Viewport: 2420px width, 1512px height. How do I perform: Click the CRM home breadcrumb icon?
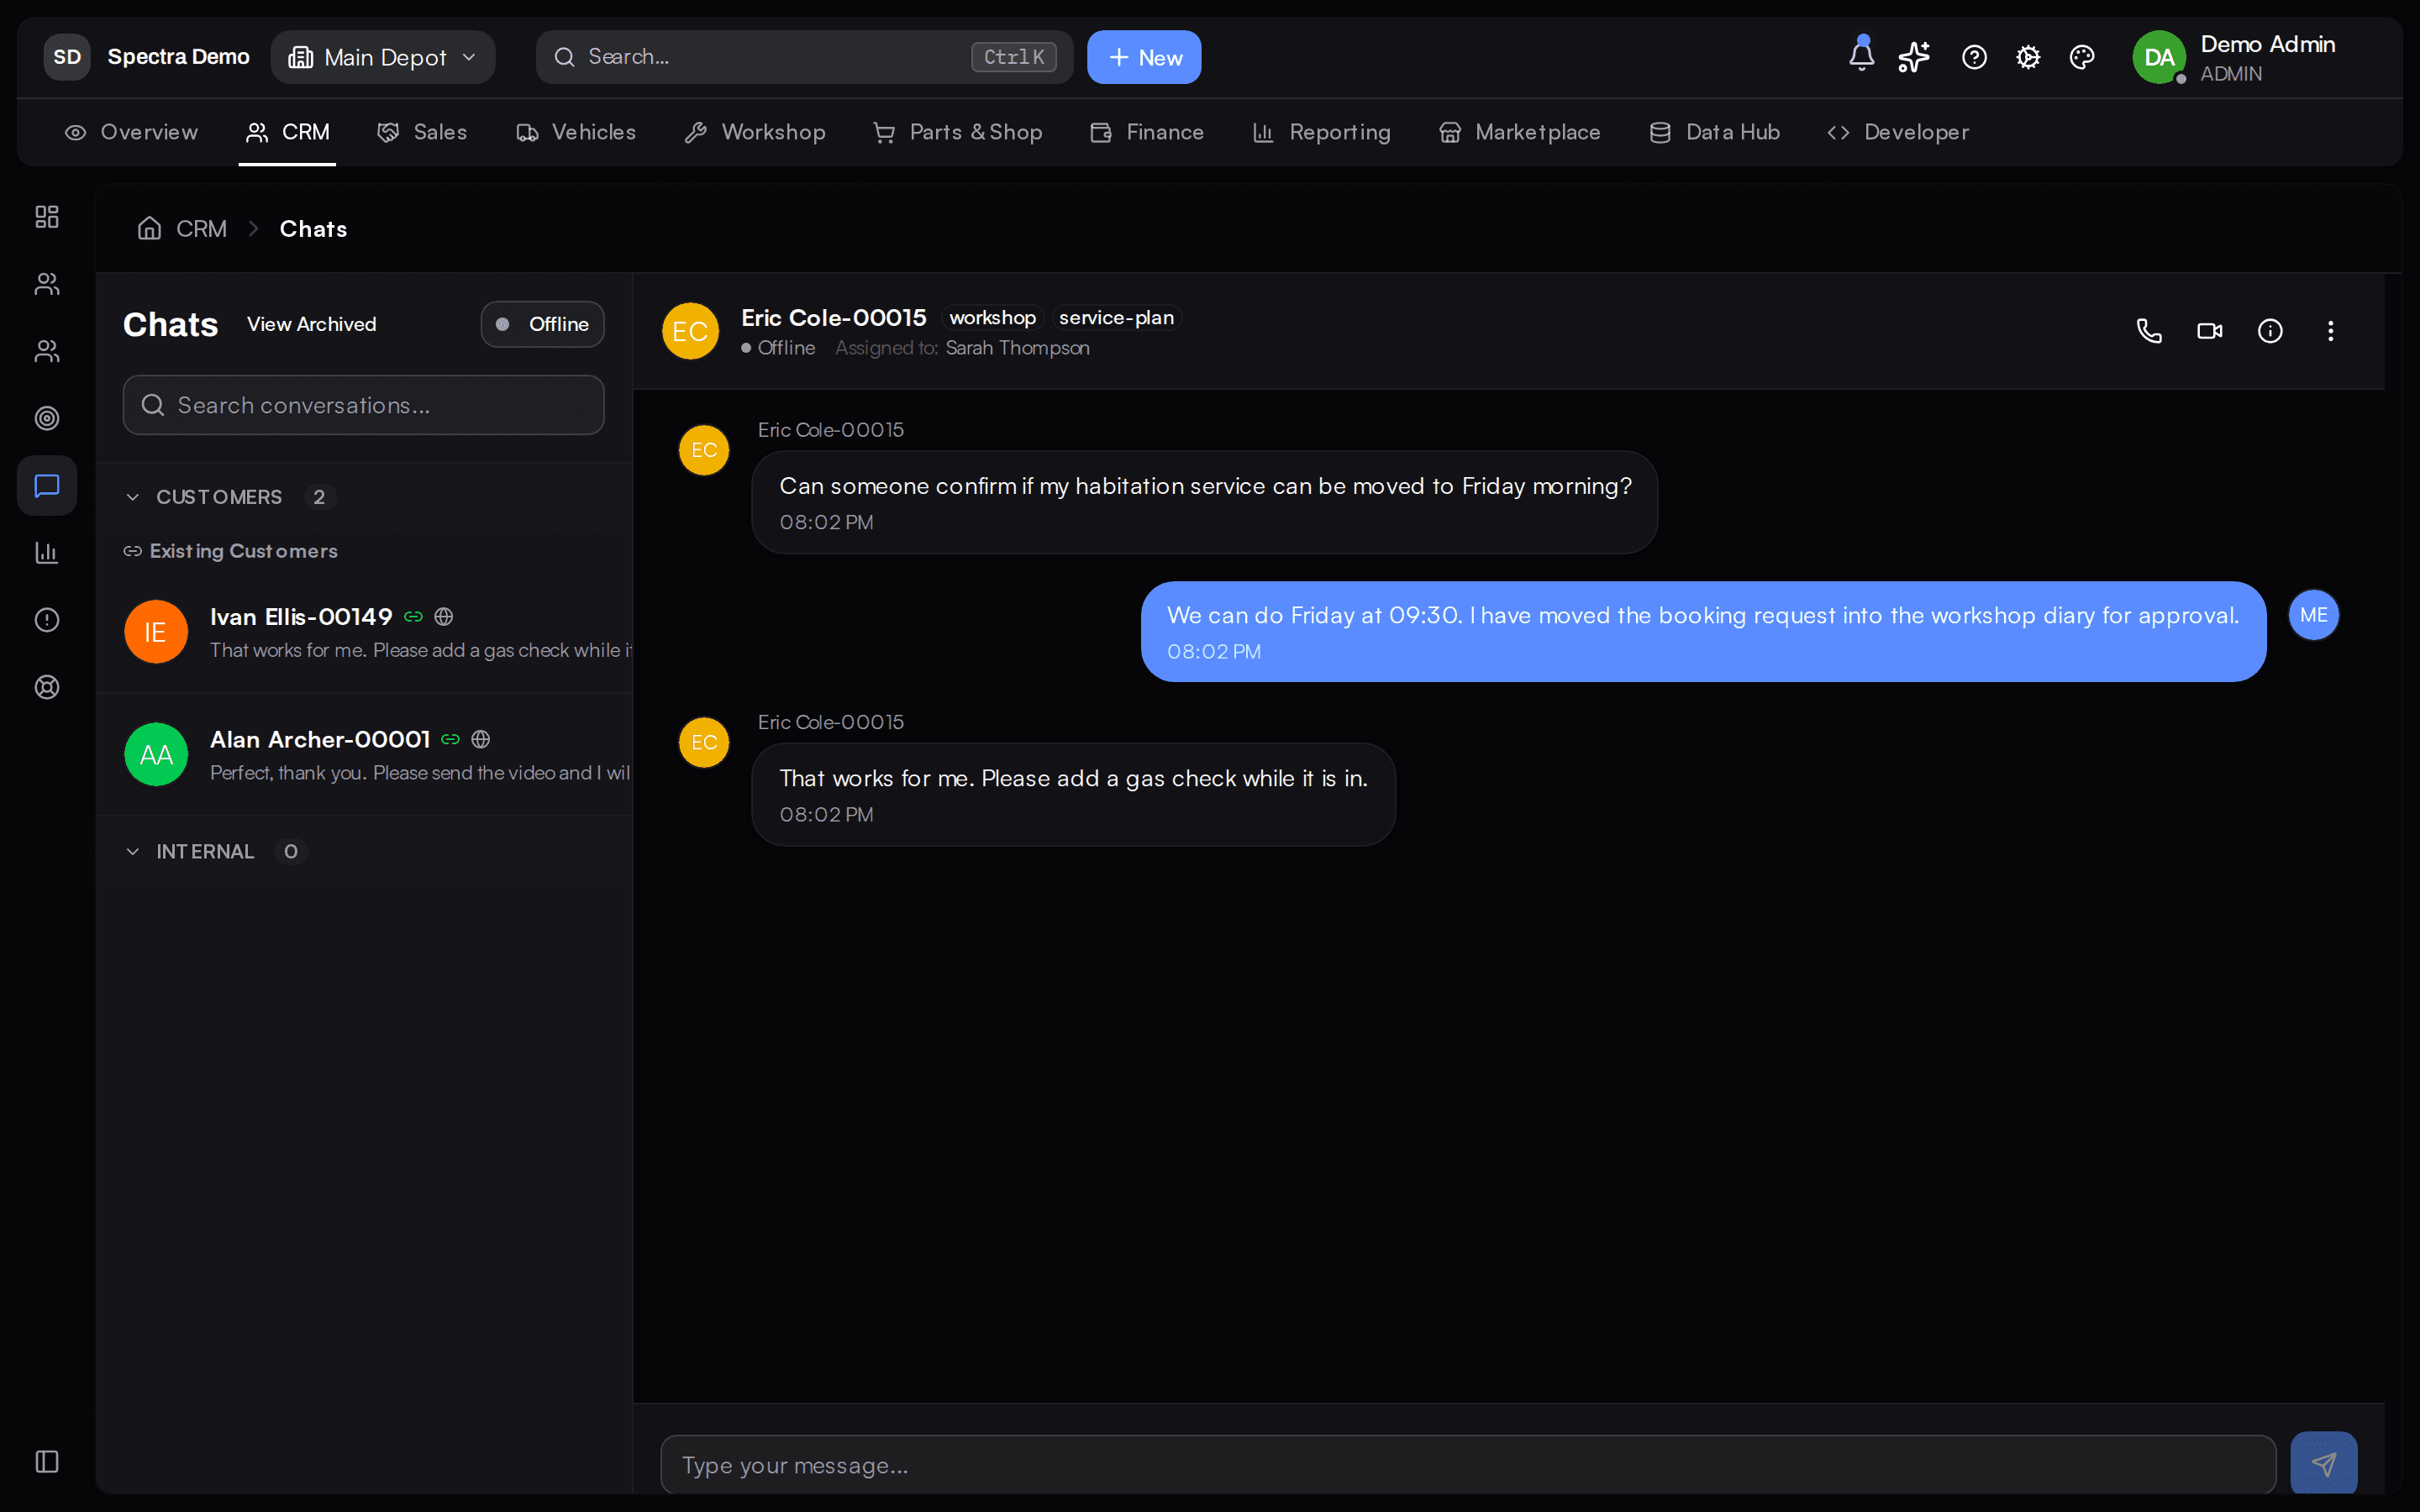click(x=149, y=229)
